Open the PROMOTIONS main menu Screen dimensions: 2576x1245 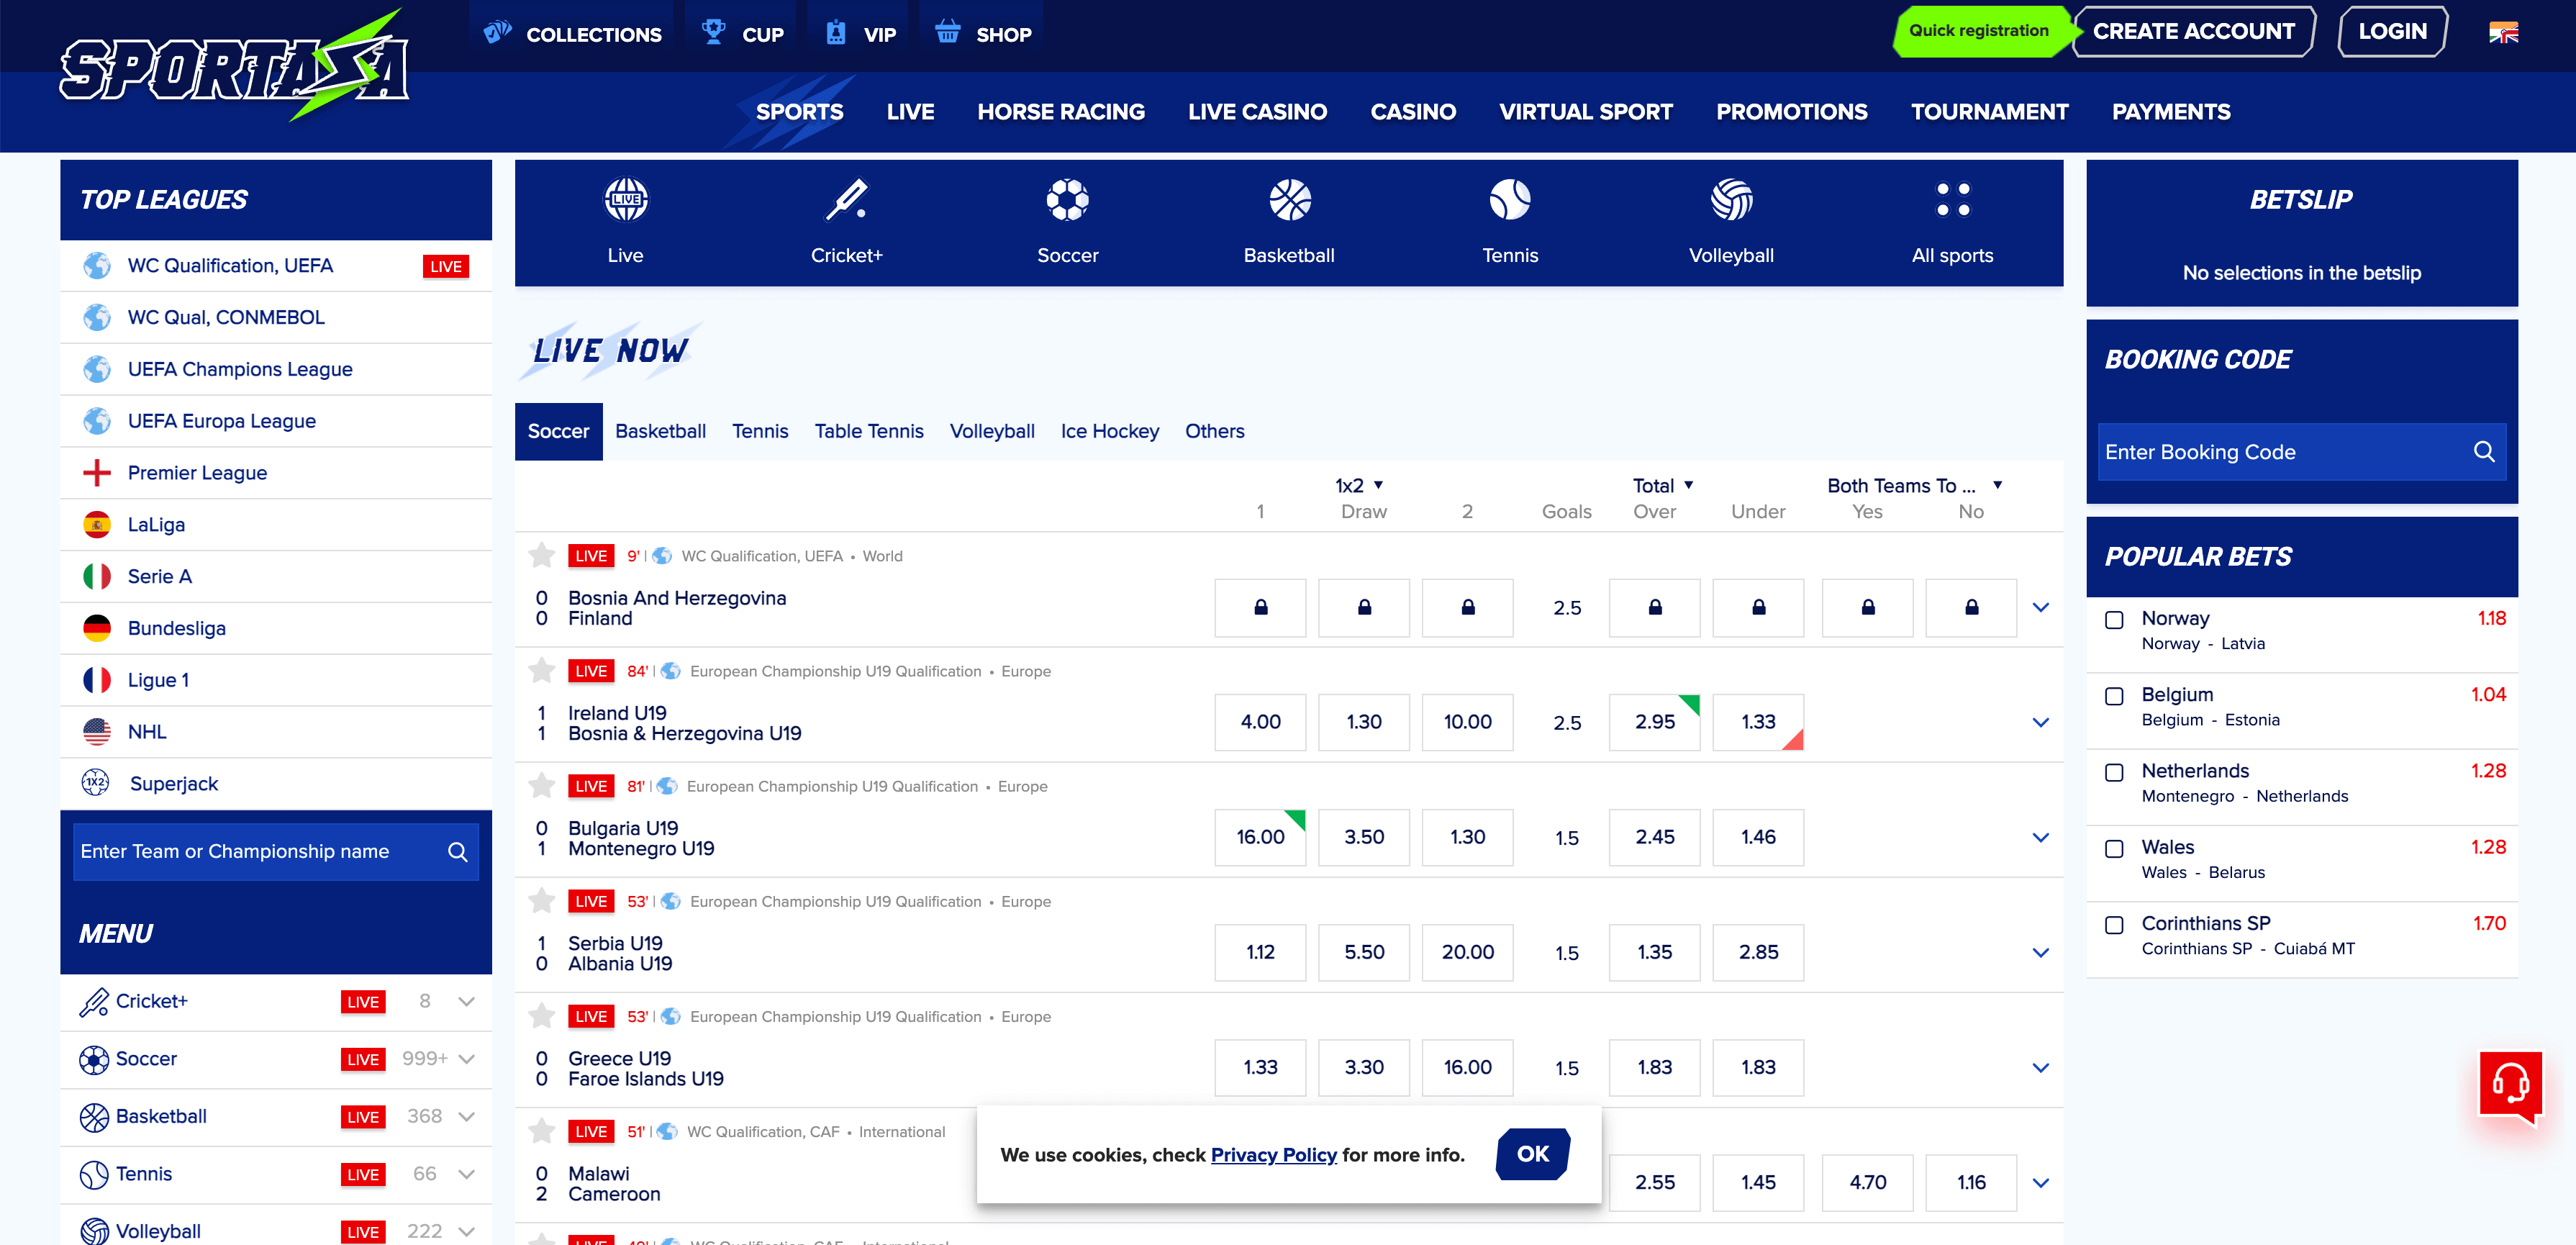pos(1791,111)
